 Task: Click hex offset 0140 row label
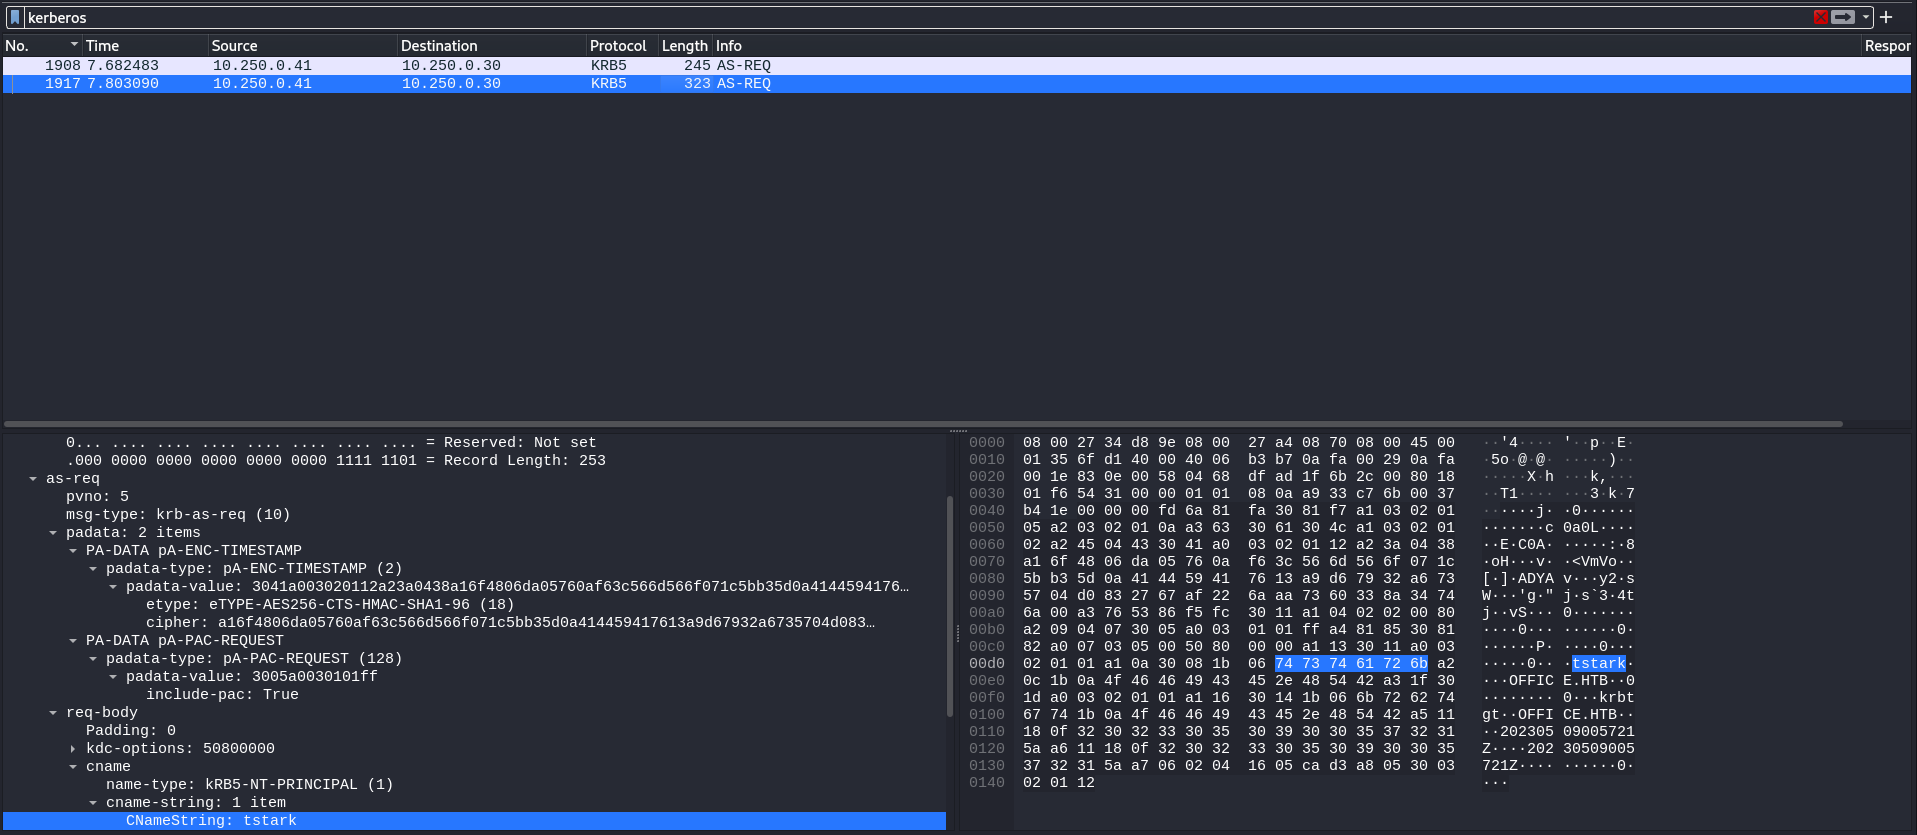987,783
